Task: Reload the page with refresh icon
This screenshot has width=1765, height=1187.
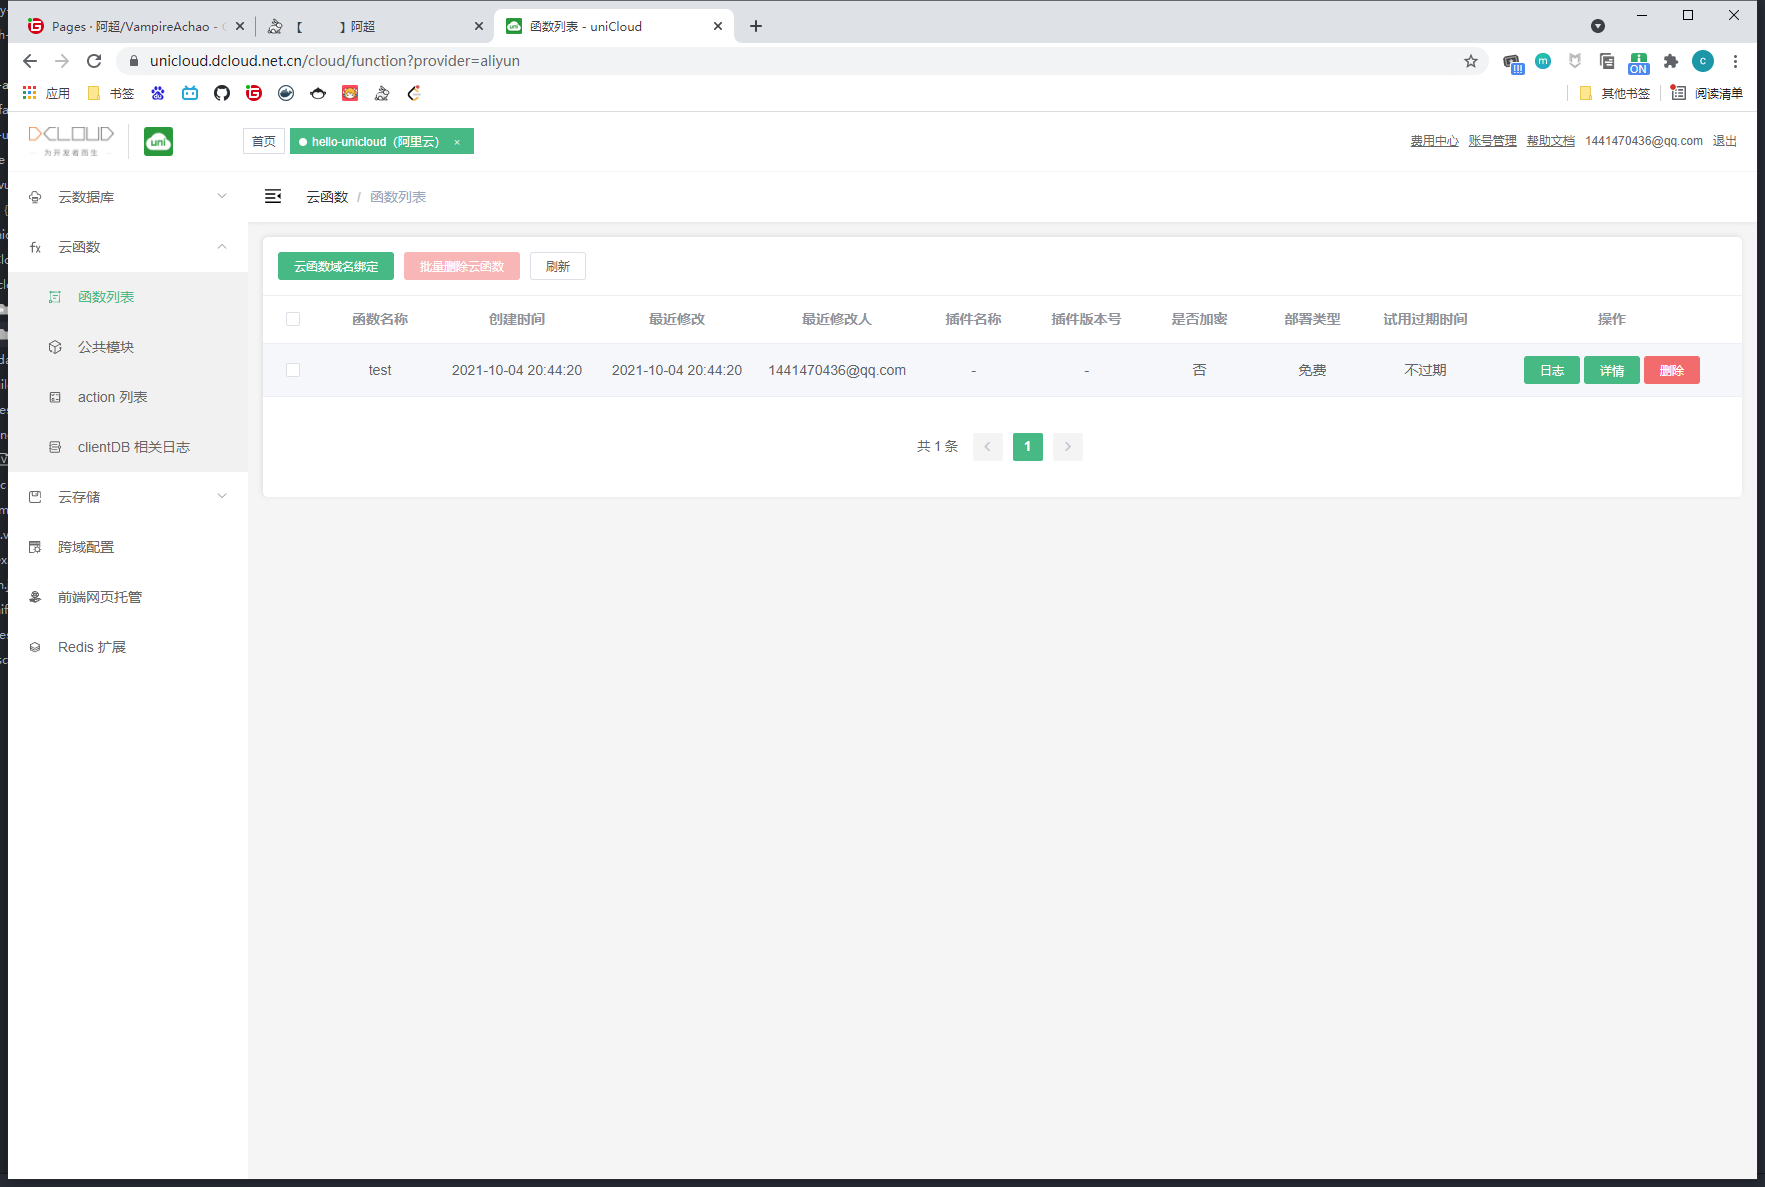Action: pyautogui.click(x=94, y=61)
